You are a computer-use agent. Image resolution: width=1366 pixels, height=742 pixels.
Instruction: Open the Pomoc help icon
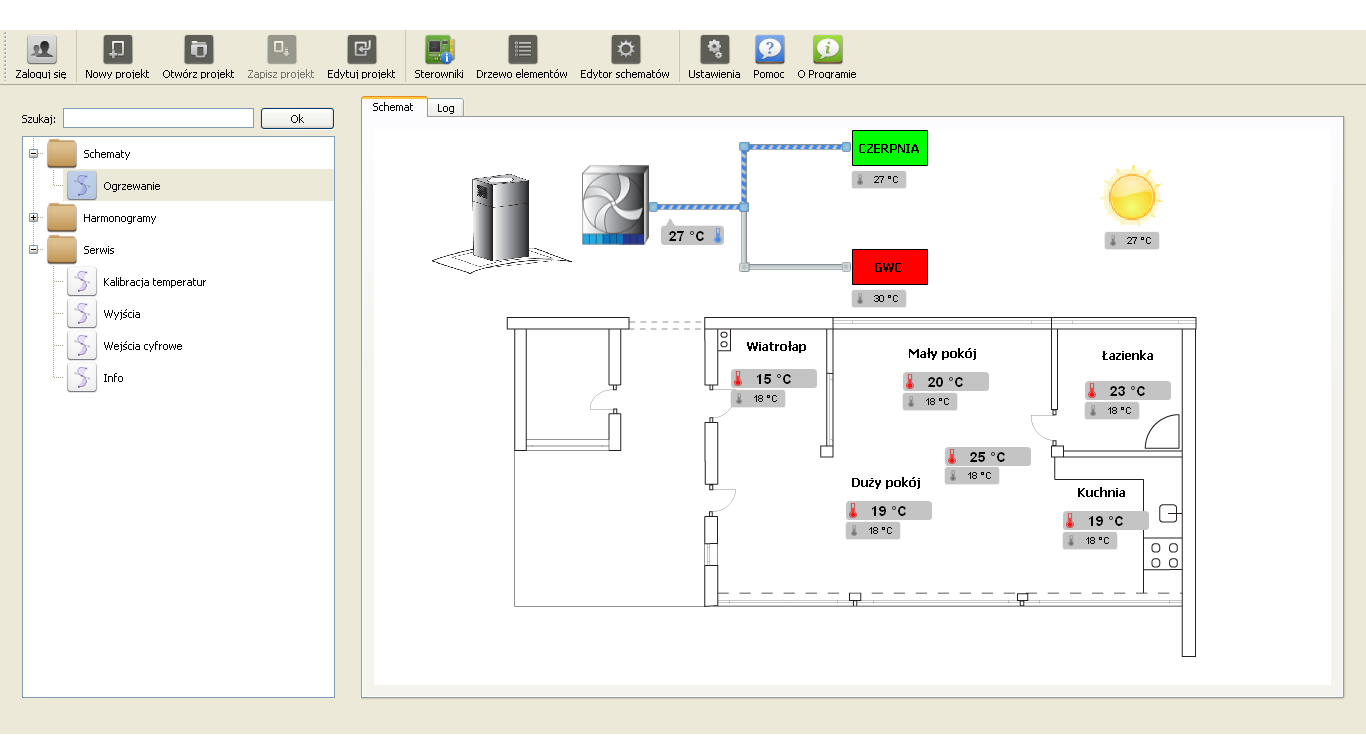click(769, 50)
